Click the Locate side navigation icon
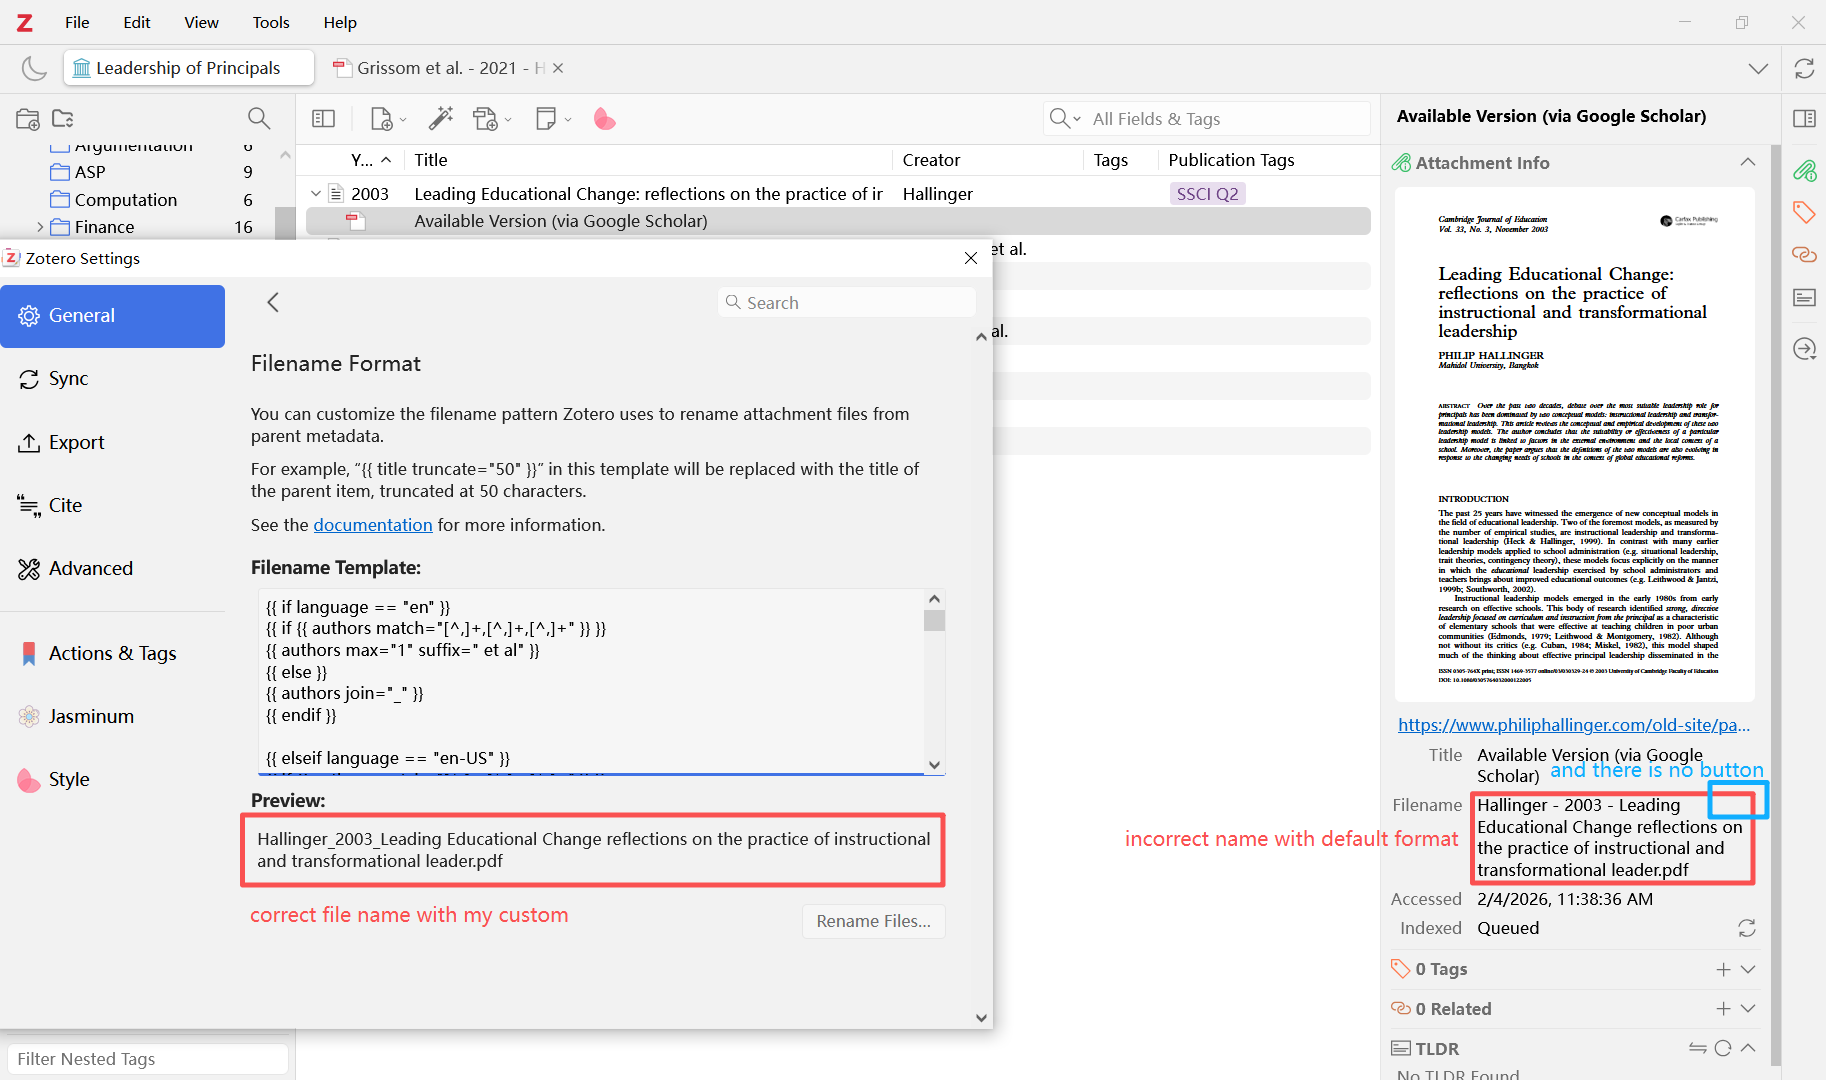The width and height of the screenshot is (1826, 1080). [1804, 349]
